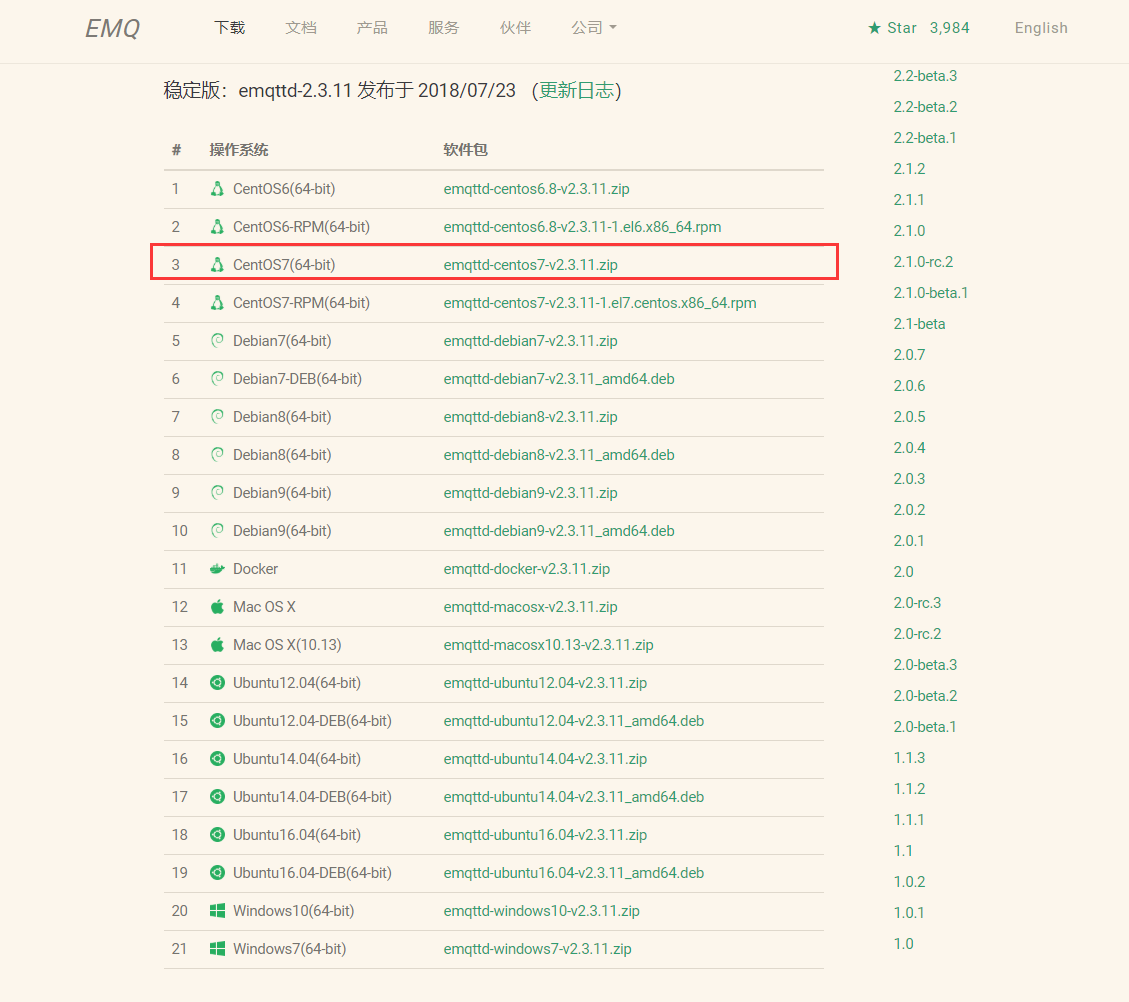Open version 2.1.0-rc.2 link
The height and width of the screenshot is (1002, 1129).
coord(923,262)
